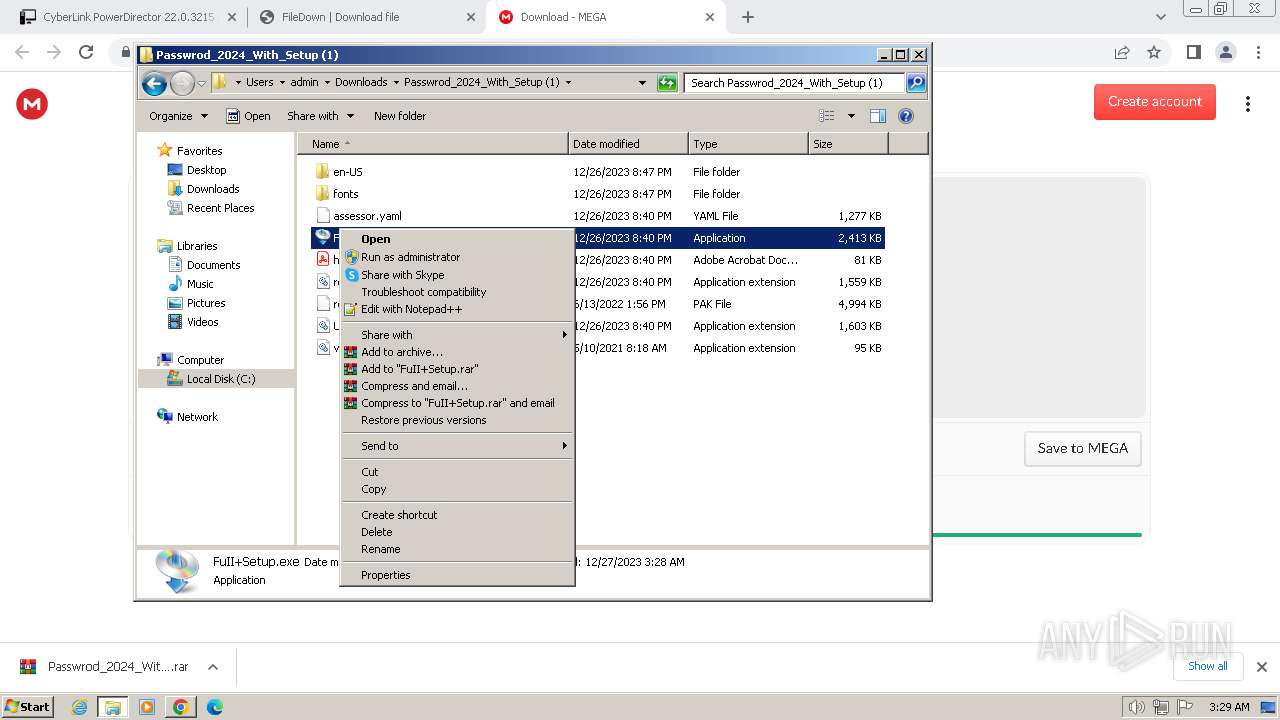Select the en-US folder icon

click(322, 172)
